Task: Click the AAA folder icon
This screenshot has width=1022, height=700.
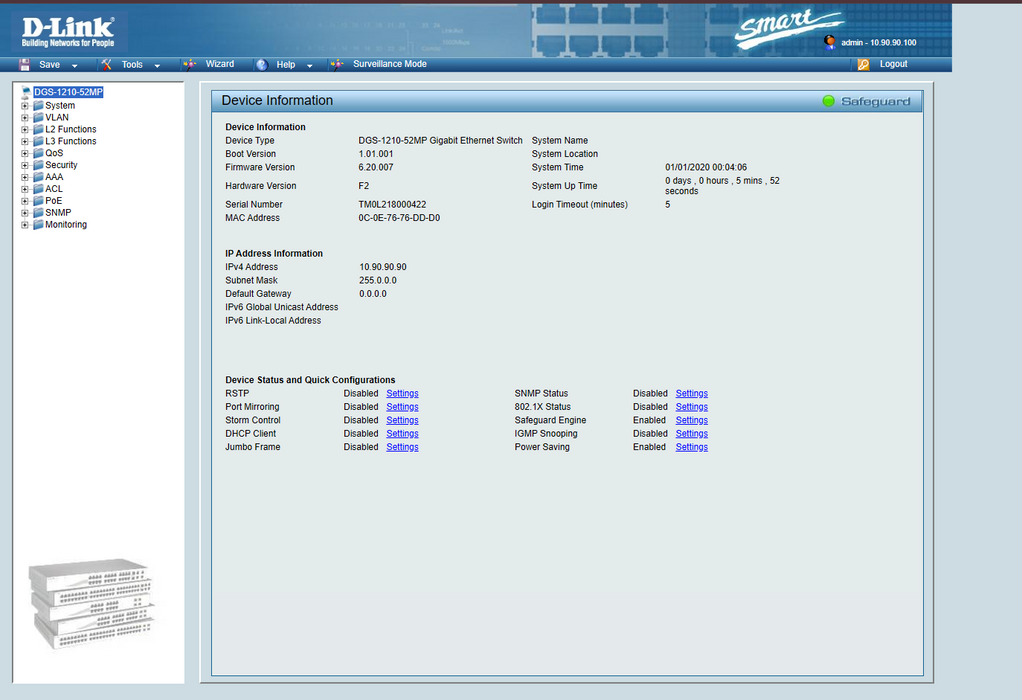Action: [38, 177]
